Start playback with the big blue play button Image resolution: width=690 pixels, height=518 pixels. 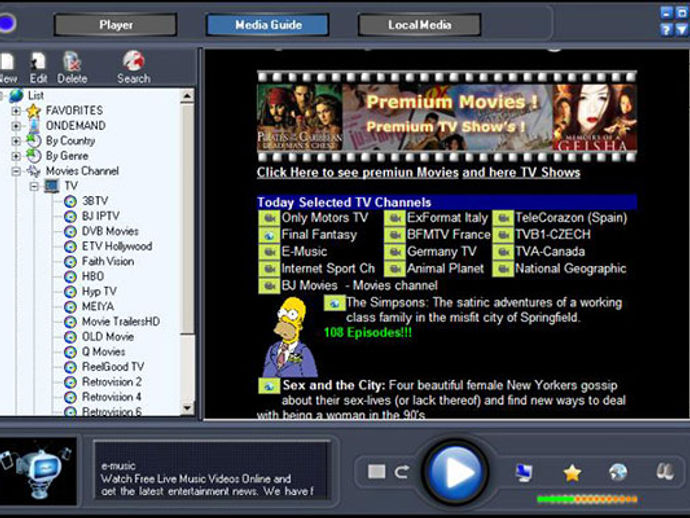(x=455, y=472)
